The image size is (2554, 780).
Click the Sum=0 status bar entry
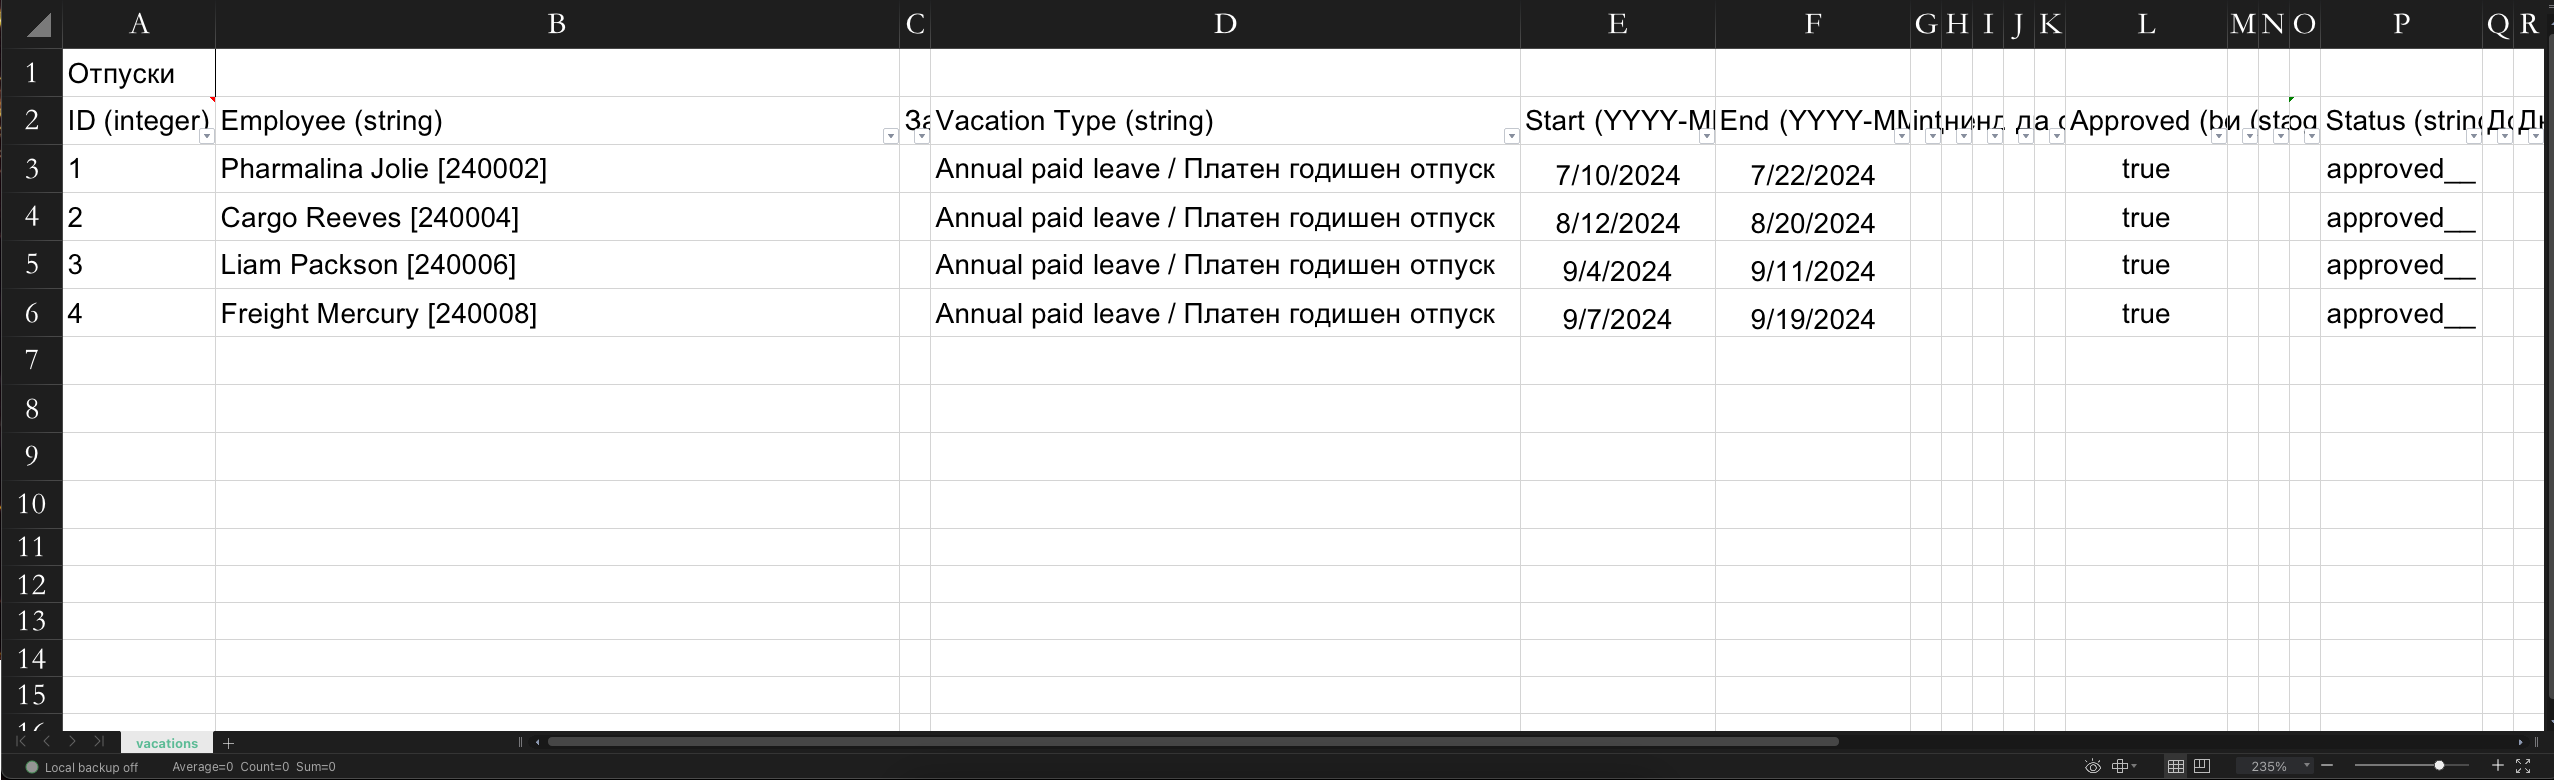[316, 767]
